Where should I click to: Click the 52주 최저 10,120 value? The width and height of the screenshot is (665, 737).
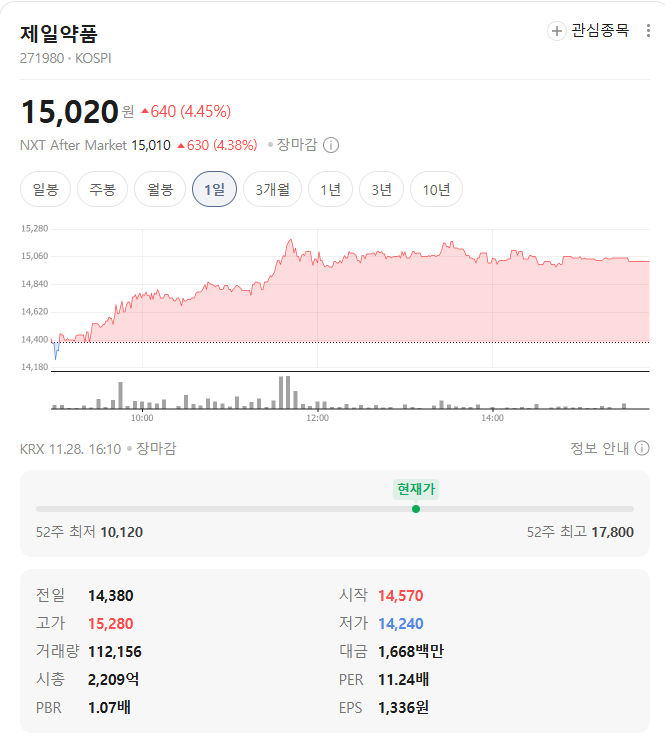[x=122, y=532]
